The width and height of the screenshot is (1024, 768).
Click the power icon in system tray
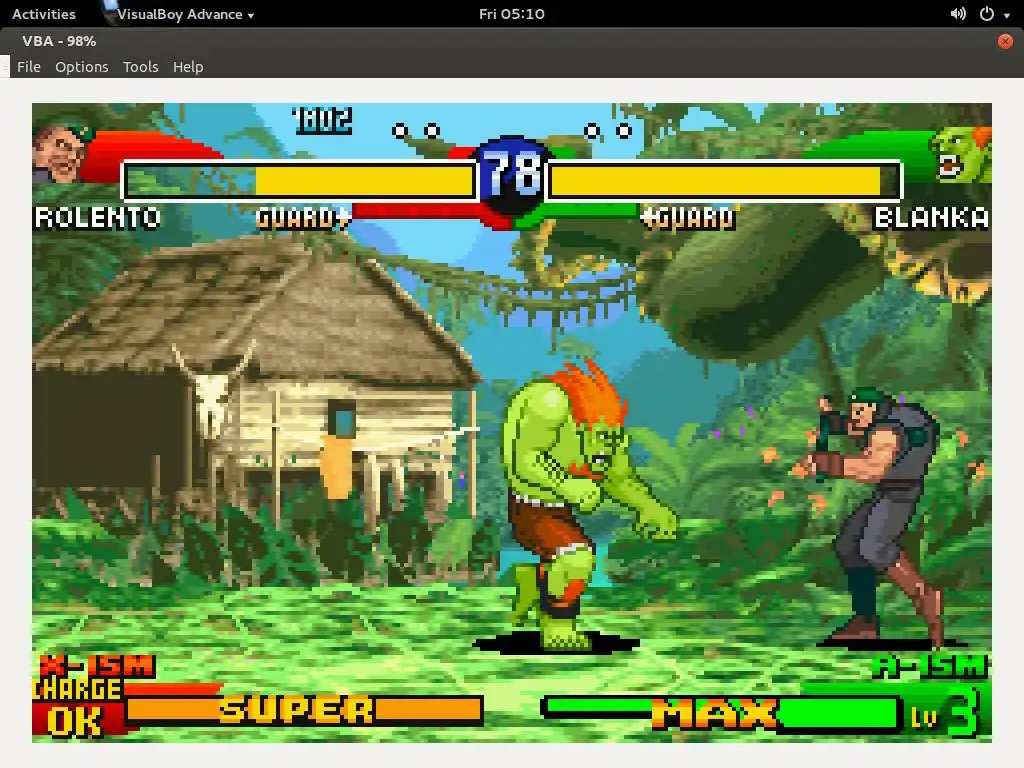[987, 14]
